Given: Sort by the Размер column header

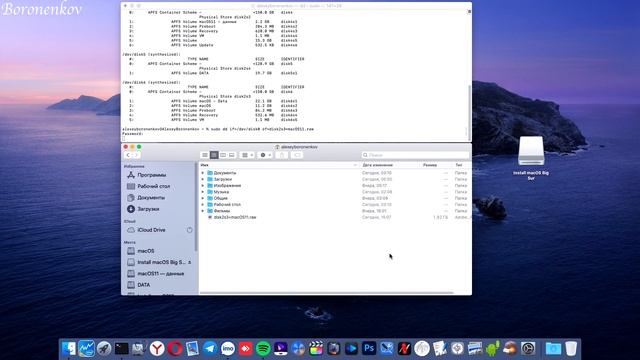Looking at the screenshot, I should click(430, 165).
